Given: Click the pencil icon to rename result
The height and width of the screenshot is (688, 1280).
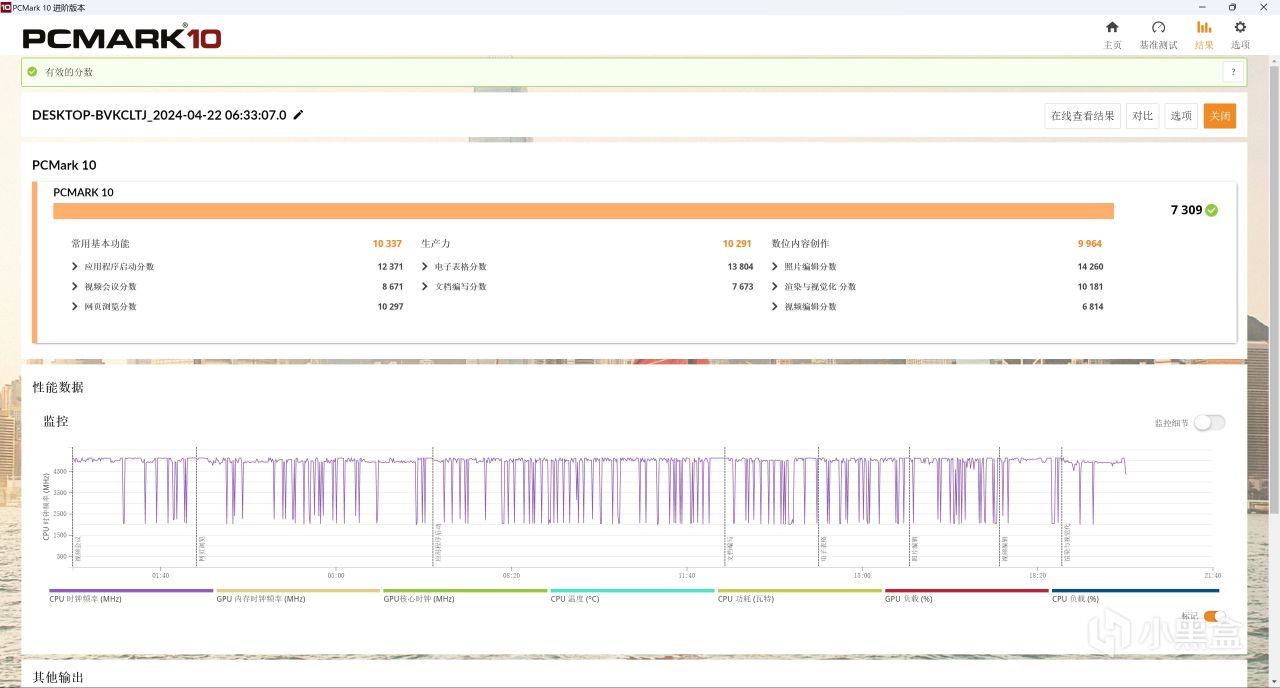Looking at the screenshot, I should (x=298, y=115).
